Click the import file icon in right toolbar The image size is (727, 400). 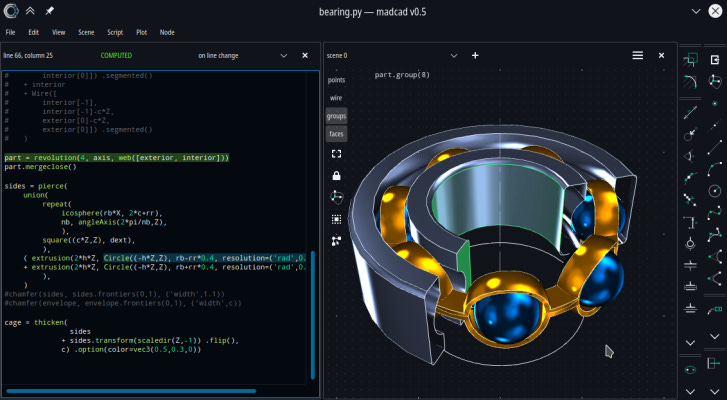[715, 60]
